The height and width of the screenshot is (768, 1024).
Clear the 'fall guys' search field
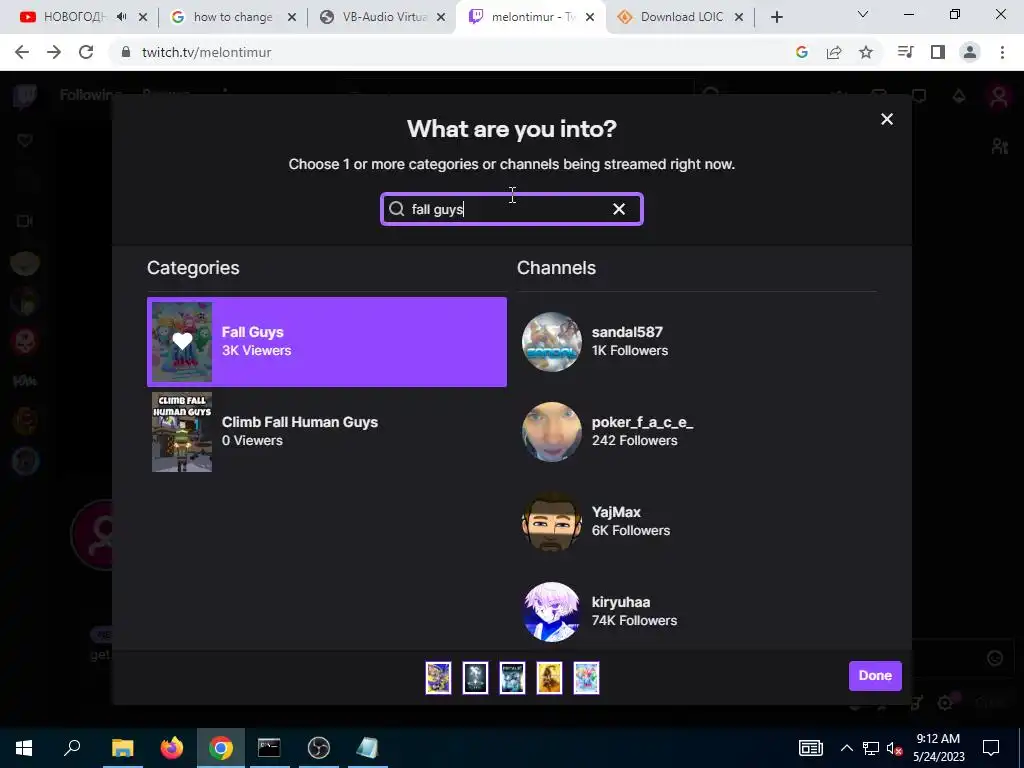pos(618,209)
